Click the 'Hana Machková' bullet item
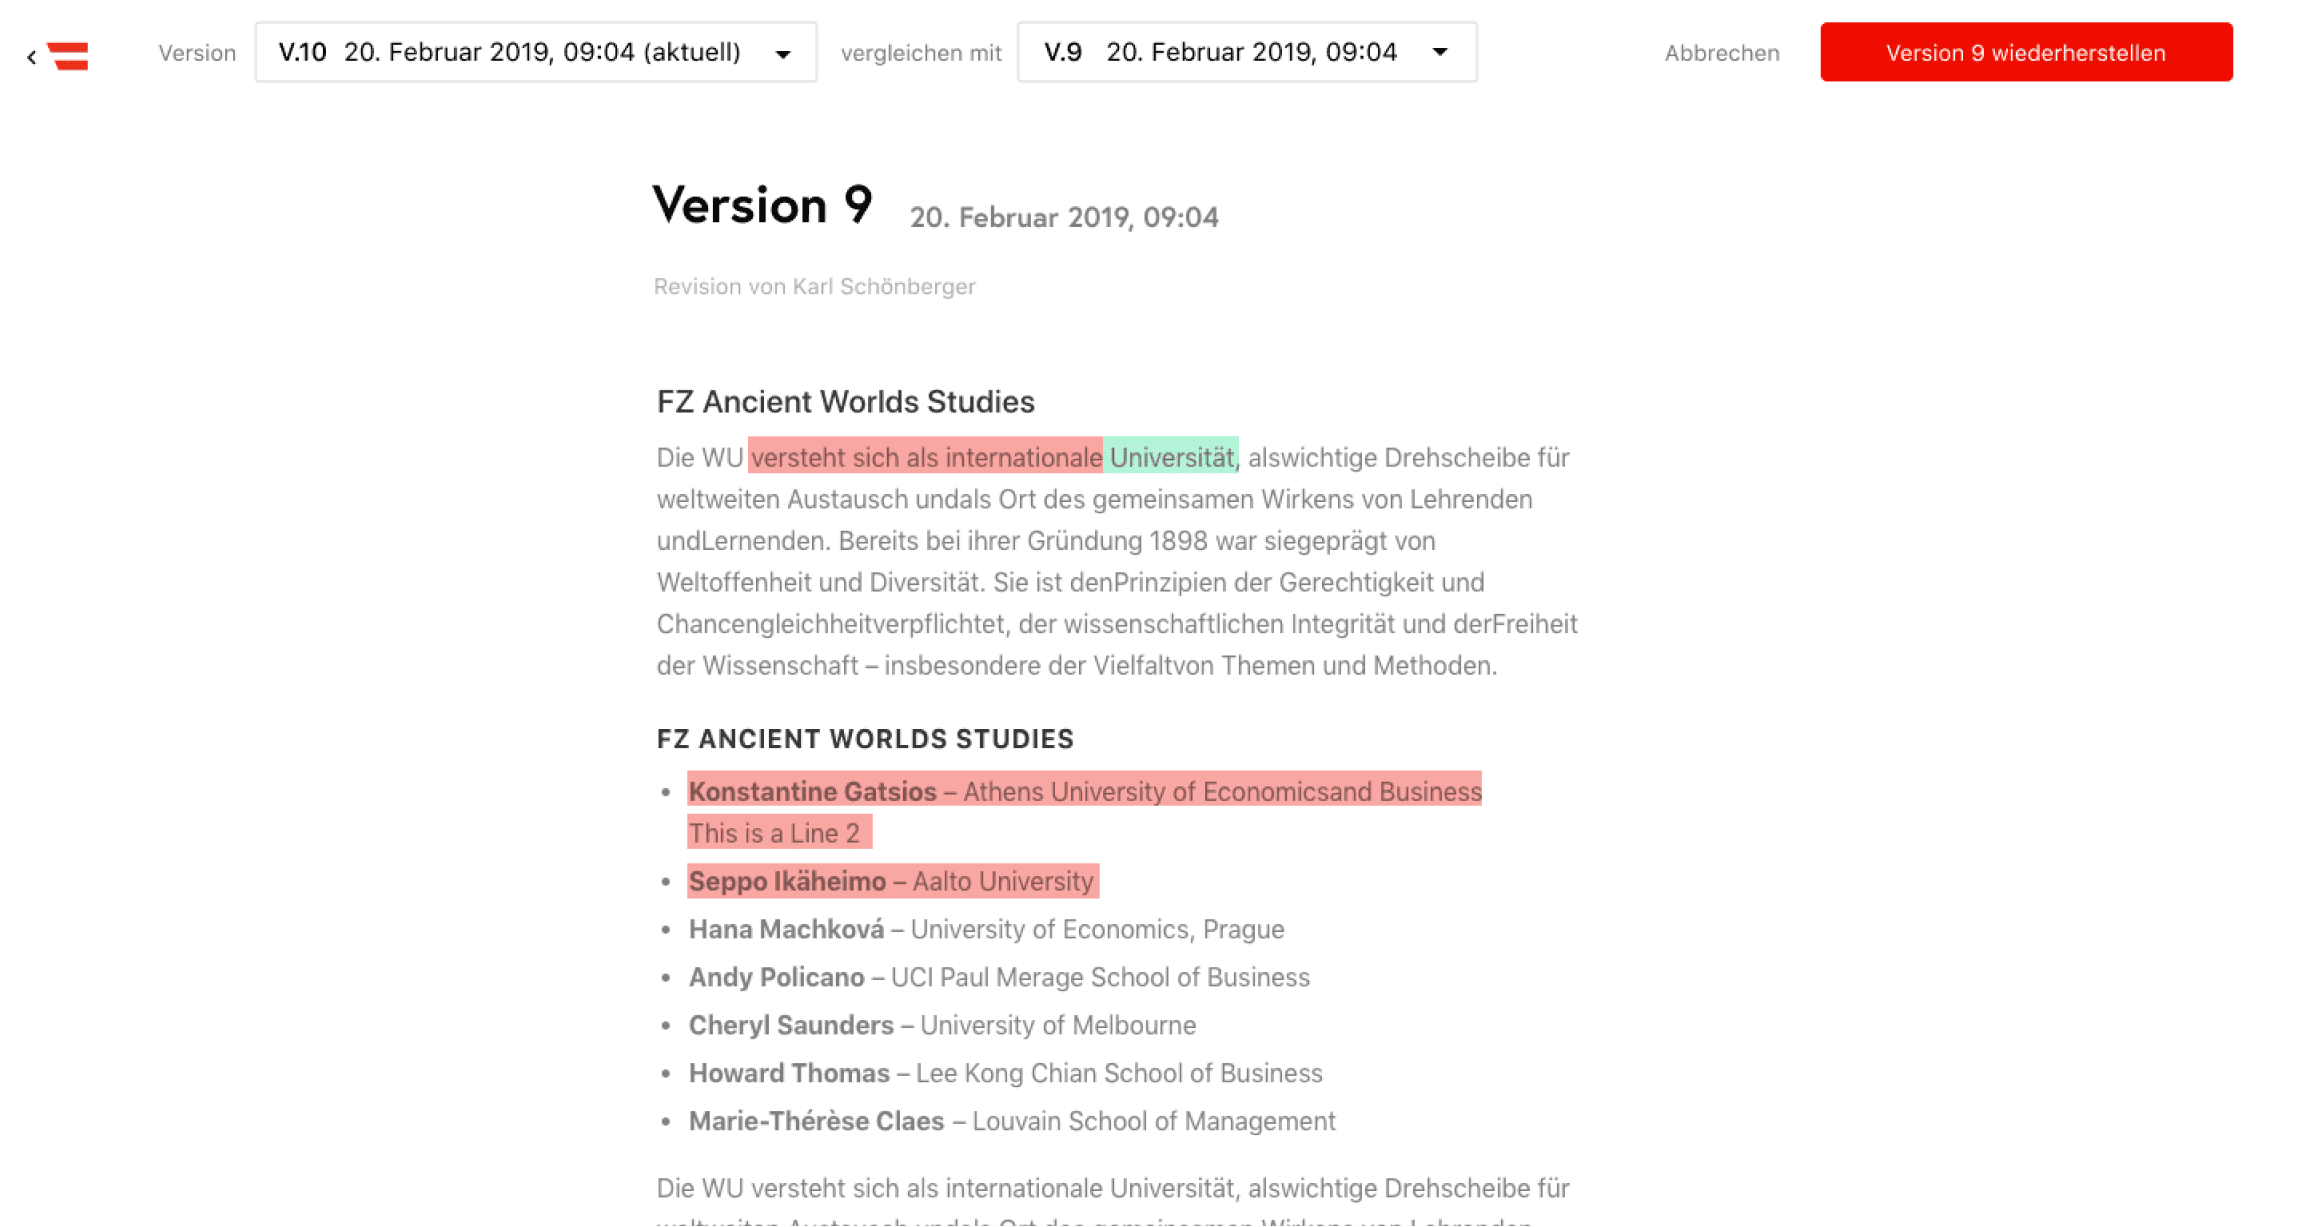 tap(985, 929)
